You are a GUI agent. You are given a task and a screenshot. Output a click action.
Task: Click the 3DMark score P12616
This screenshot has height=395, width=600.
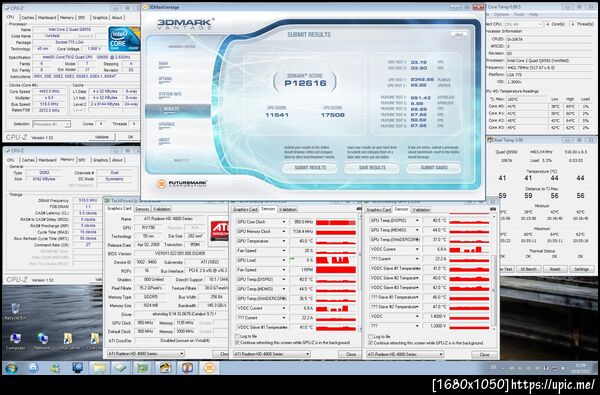305,83
